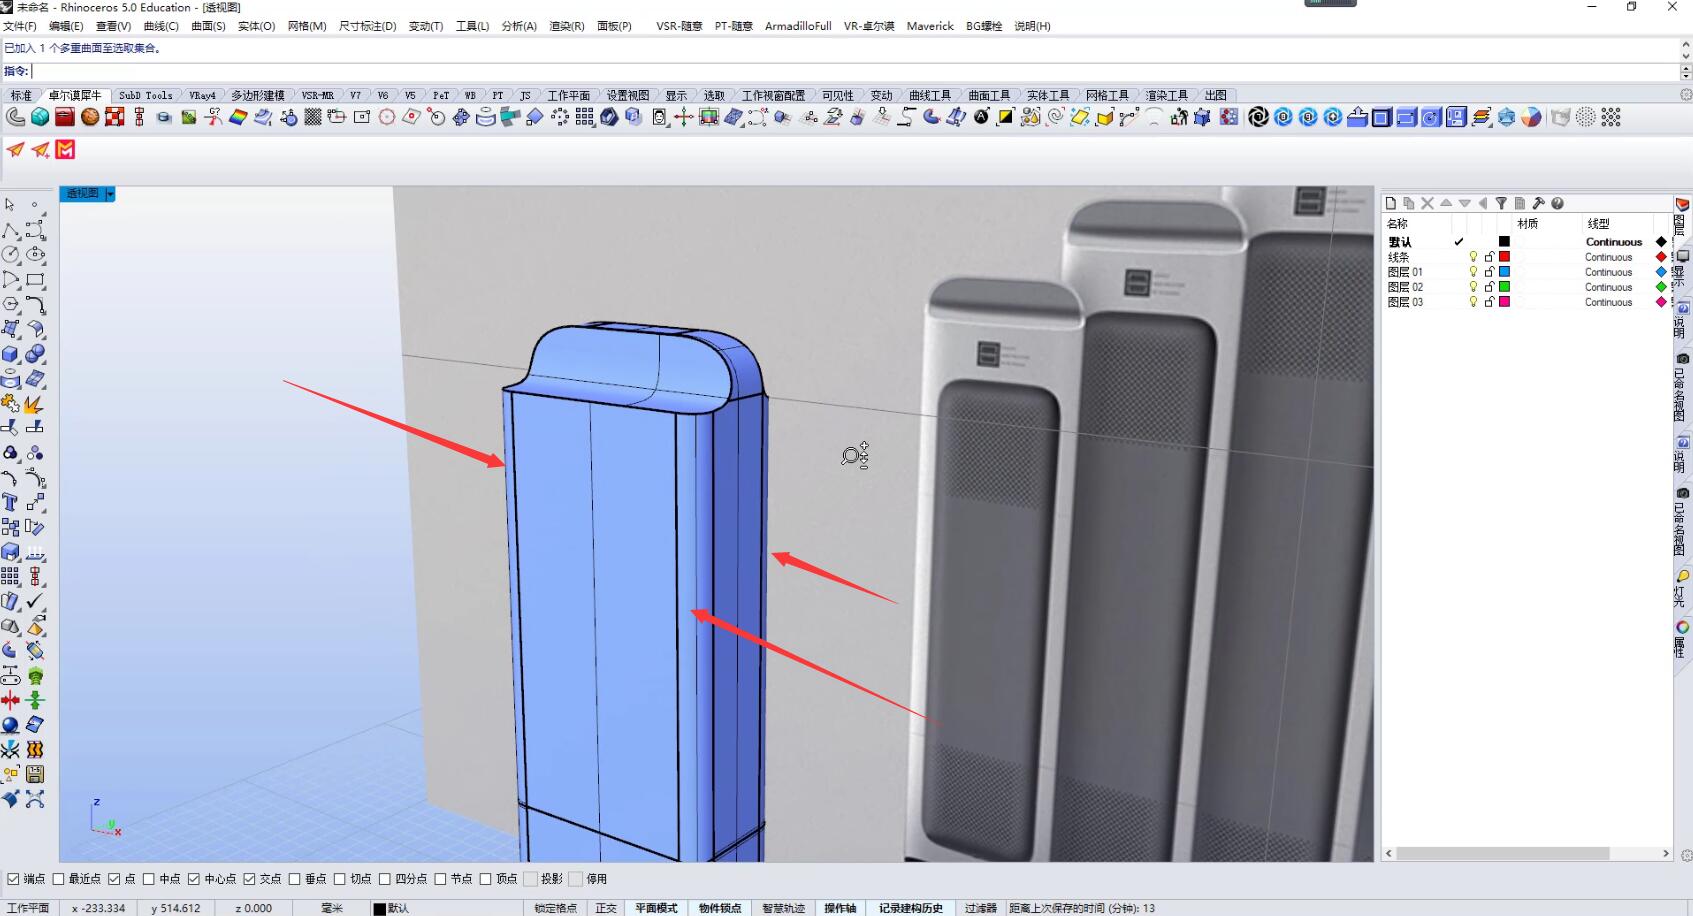This screenshot has width=1693, height=916.
Task: Toggle the 端点 end point osnap checkbox
Action: pyautogui.click(x=13, y=879)
